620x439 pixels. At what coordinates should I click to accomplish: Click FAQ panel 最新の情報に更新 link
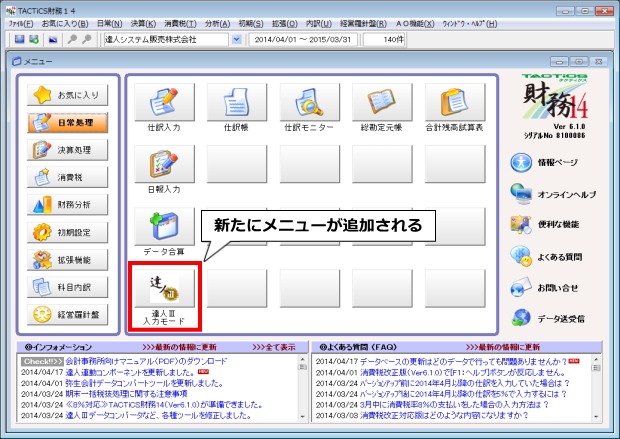tap(503, 347)
